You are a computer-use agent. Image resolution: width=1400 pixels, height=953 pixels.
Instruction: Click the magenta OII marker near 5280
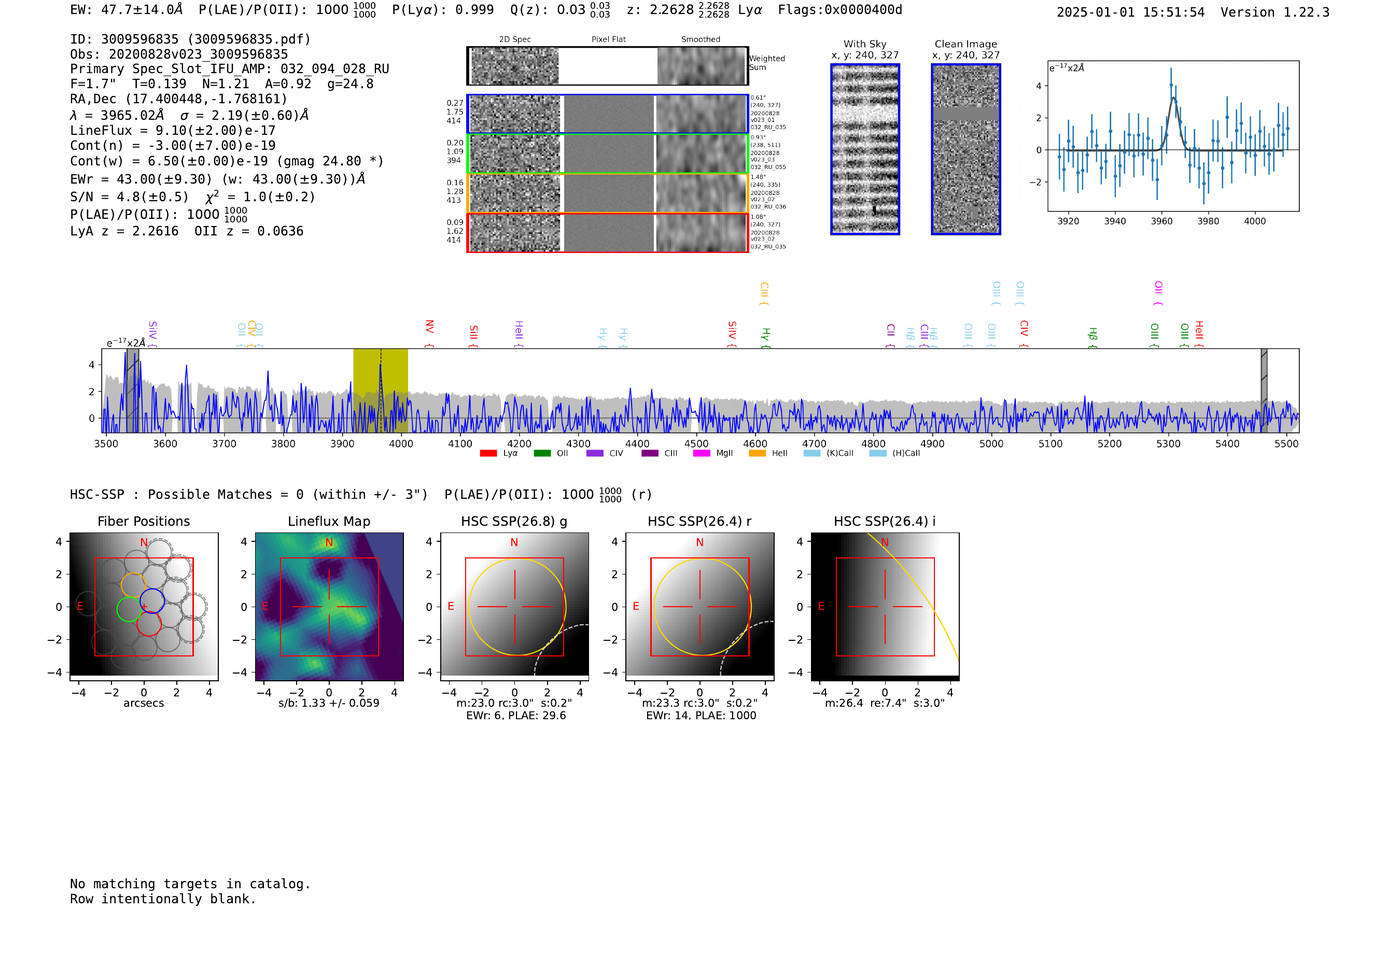pos(1158,291)
